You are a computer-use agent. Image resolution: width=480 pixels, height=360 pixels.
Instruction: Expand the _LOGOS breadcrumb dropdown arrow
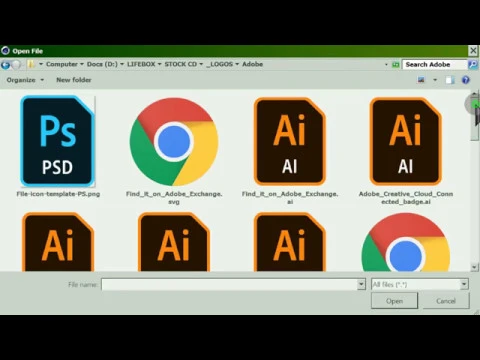pos(237,64)
